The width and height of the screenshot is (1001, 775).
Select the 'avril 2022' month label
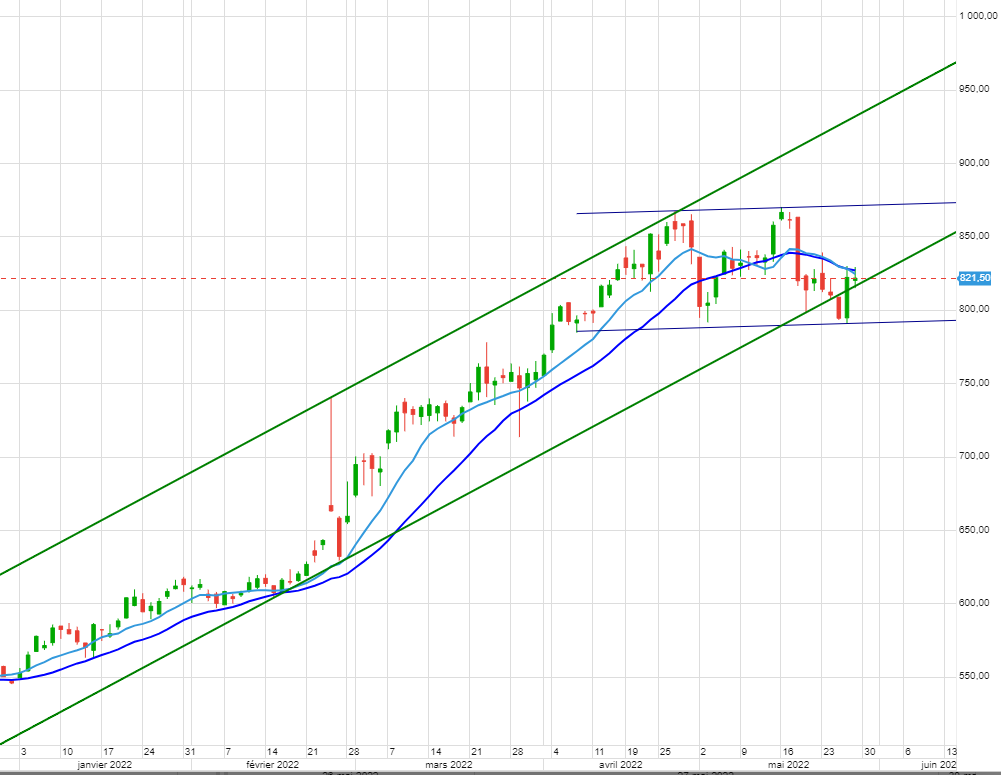pyautogui.click(x=620, y=765)
